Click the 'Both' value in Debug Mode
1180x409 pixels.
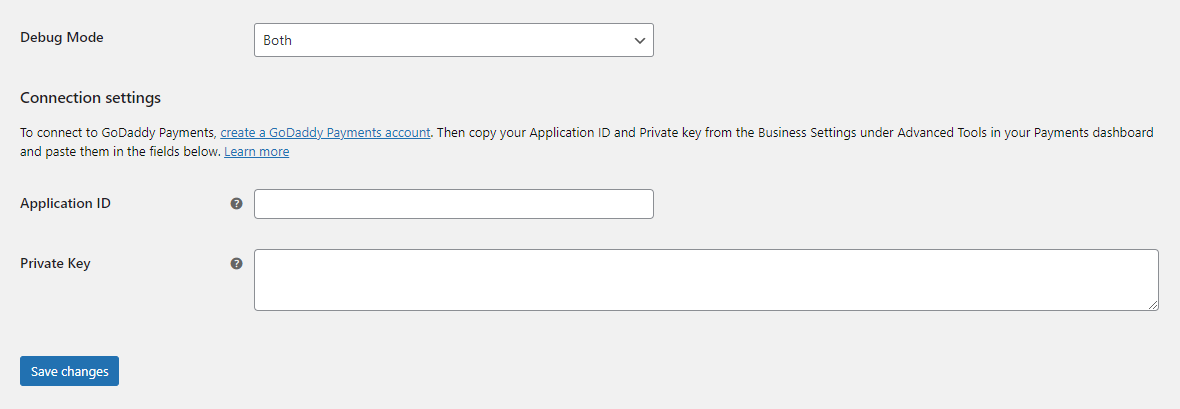(x=278, y=41)
